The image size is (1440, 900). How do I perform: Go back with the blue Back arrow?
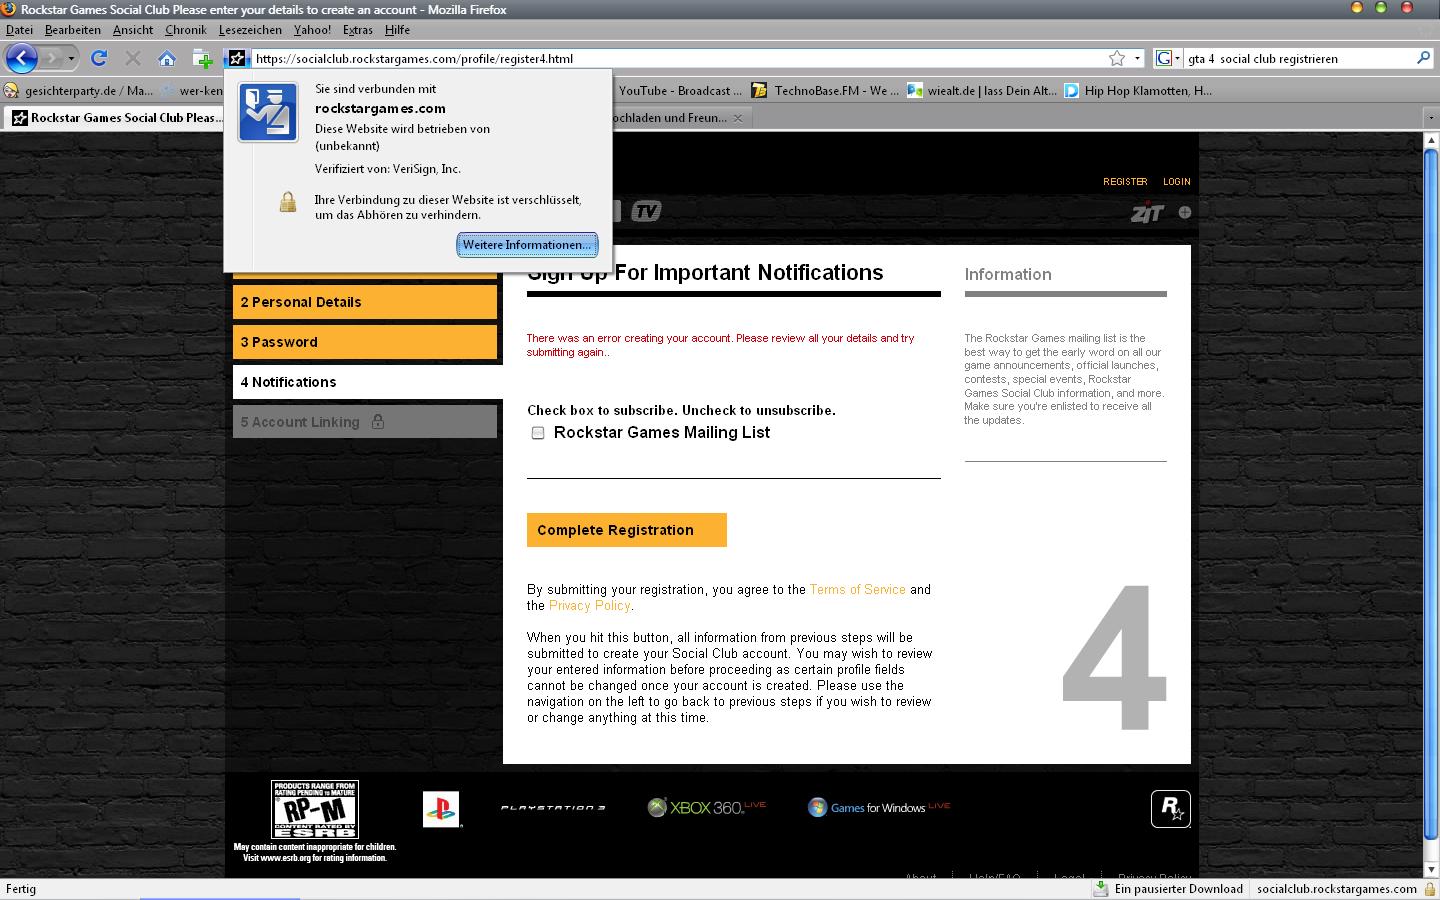click(x=22, y=58)
